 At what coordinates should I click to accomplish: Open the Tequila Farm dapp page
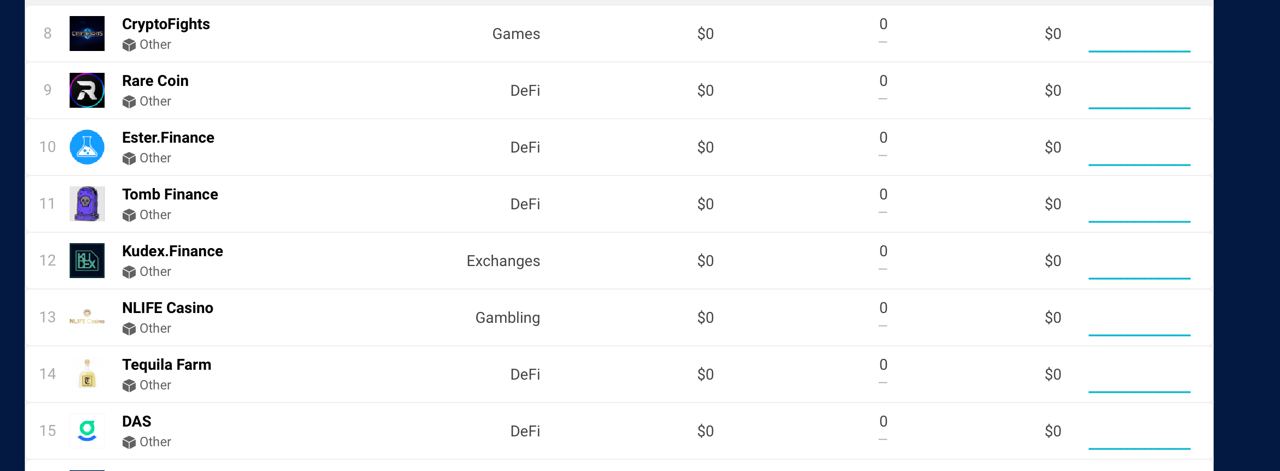[x=166, y=365]
